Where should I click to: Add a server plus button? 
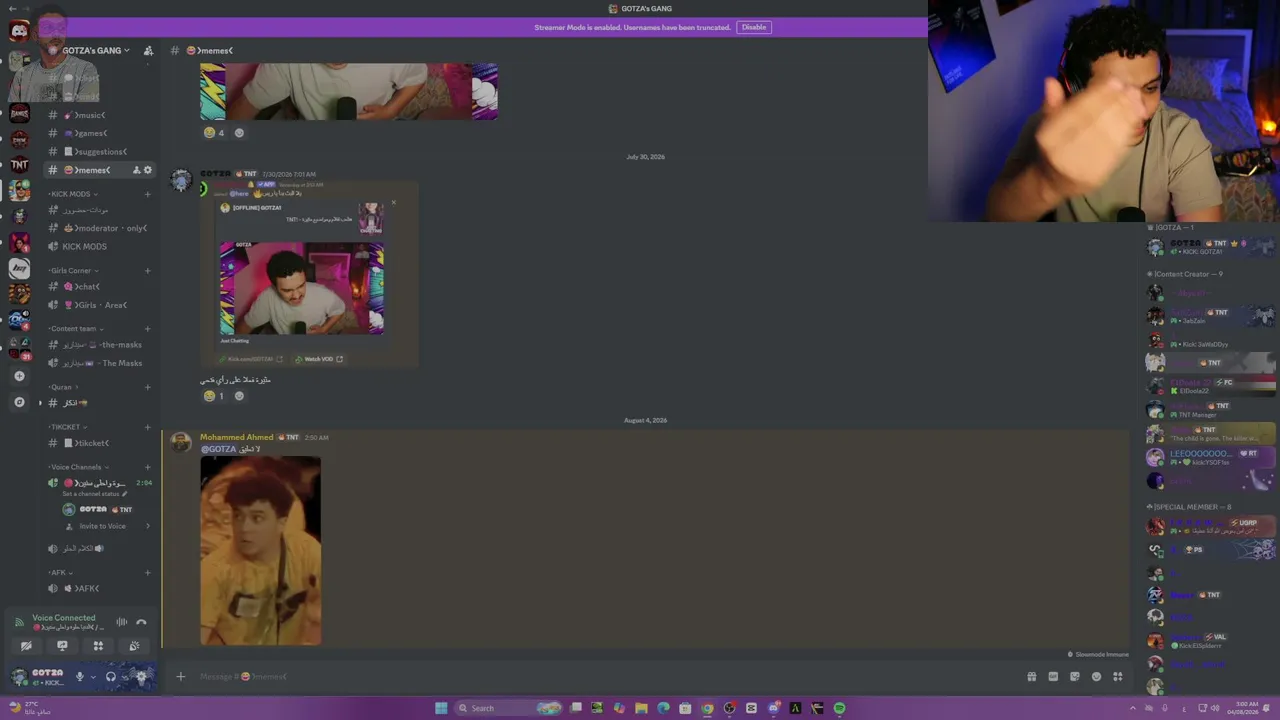click(x=19, y=376)
